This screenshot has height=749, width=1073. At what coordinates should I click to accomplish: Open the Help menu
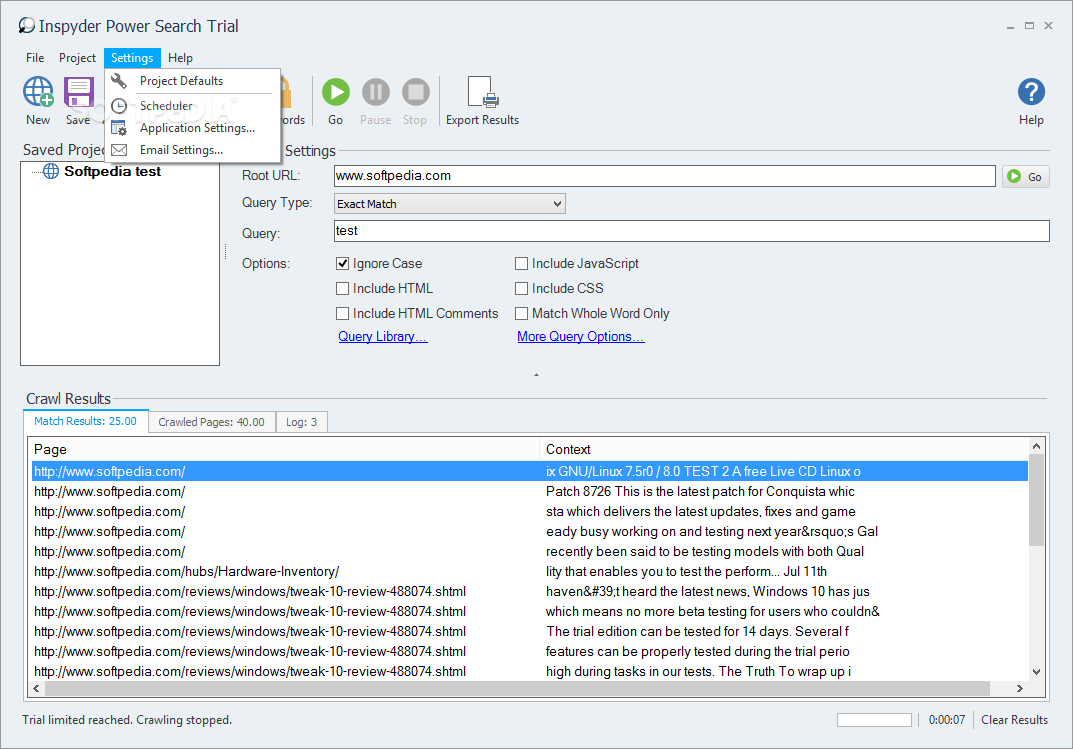coord(181,58)
